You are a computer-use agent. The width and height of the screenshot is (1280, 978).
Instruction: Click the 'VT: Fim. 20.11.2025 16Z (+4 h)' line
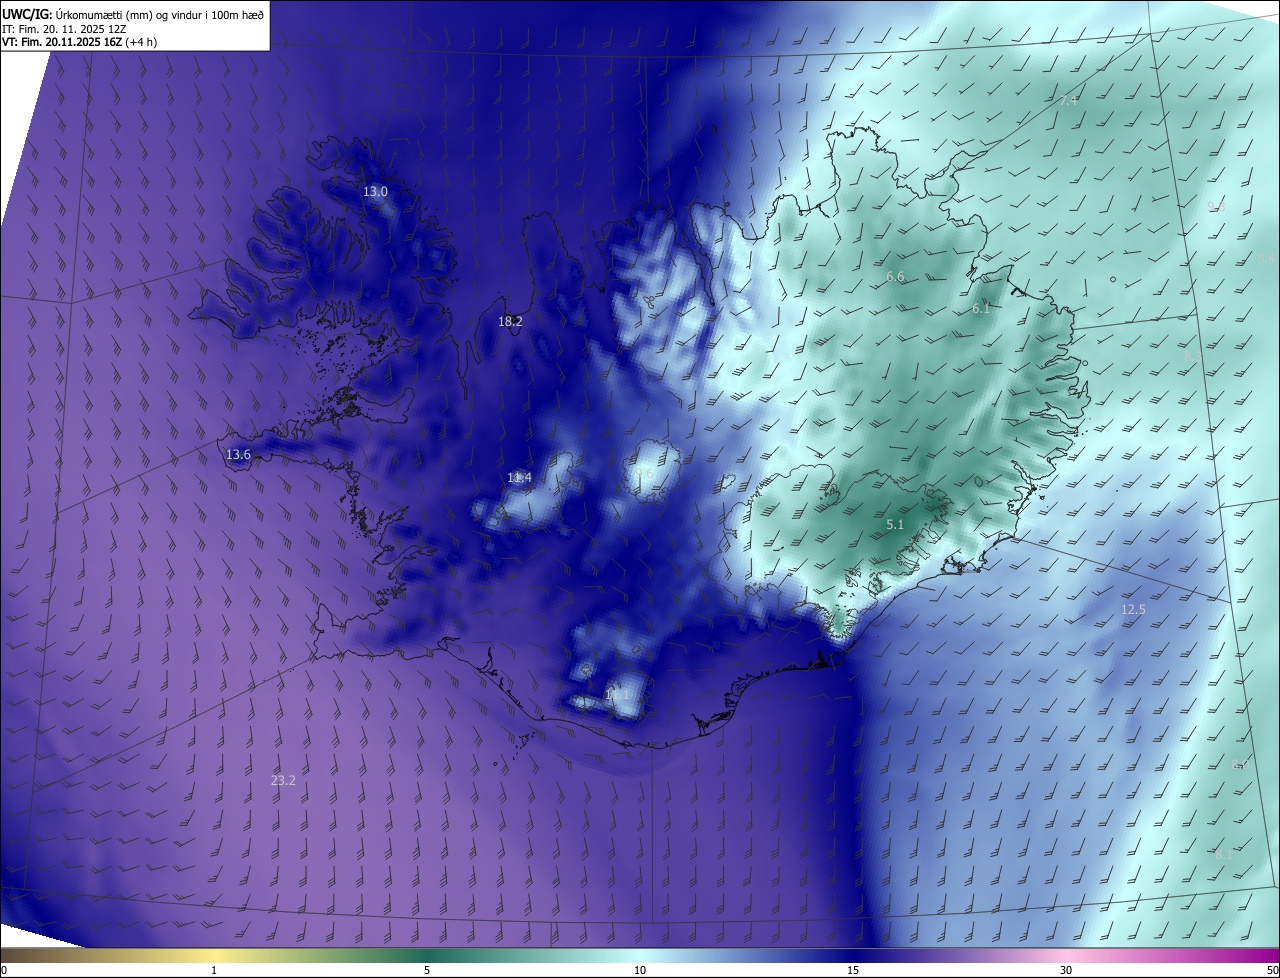pyautogui.click(x=79, y=42)
